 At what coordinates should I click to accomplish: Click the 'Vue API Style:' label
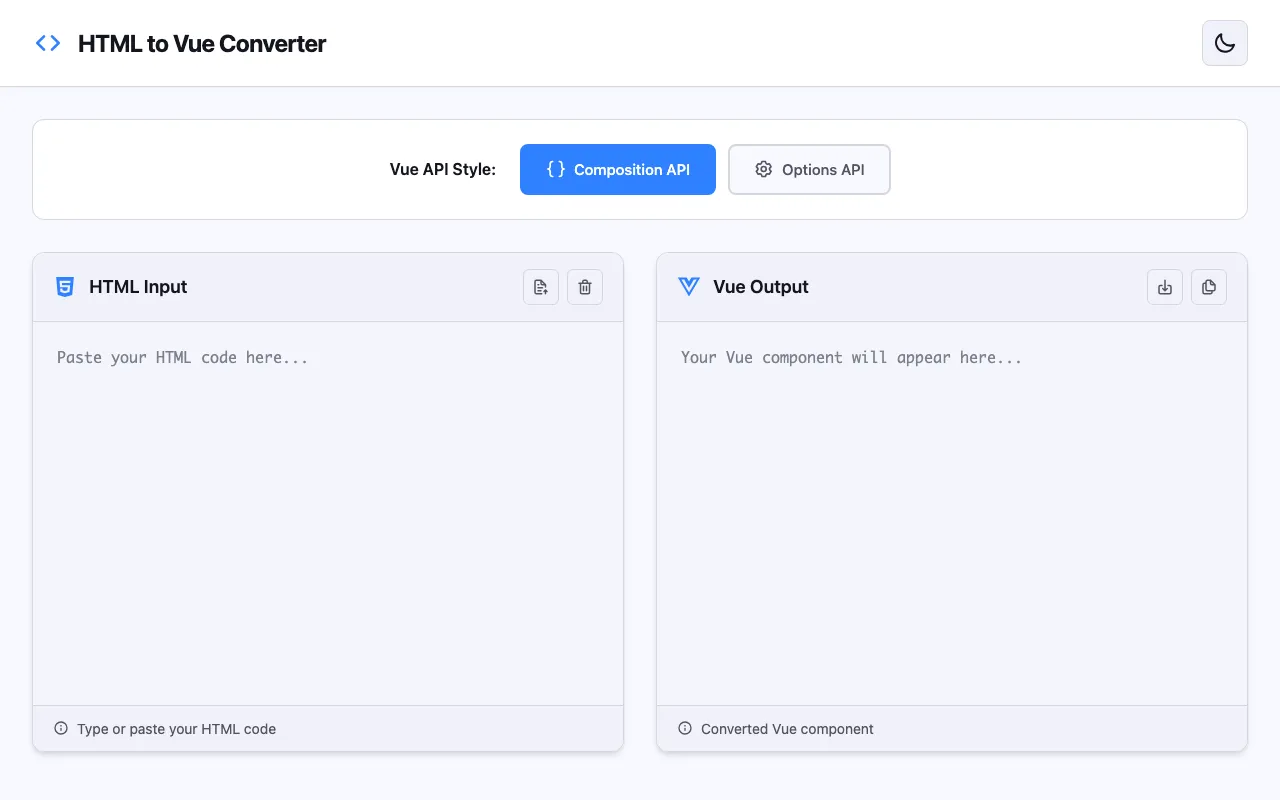coord(443,169)
